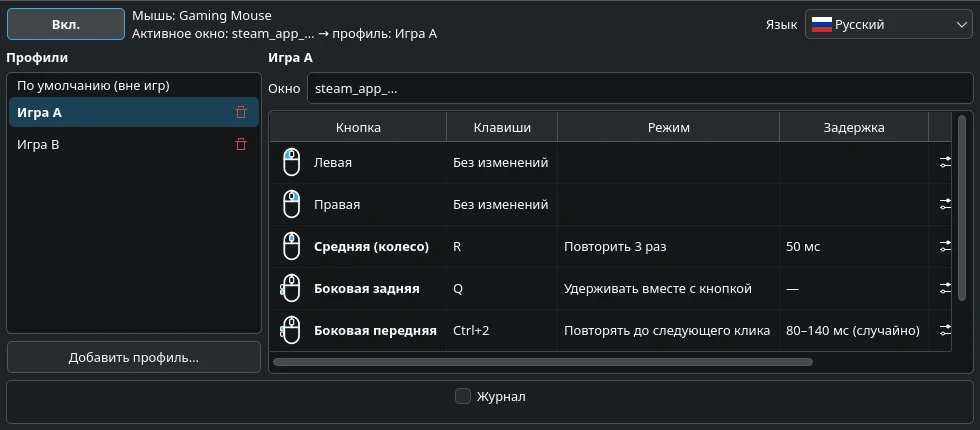
Task: Click the Russian flag icon
Action: pyautogui.click(x=821, y=25)
